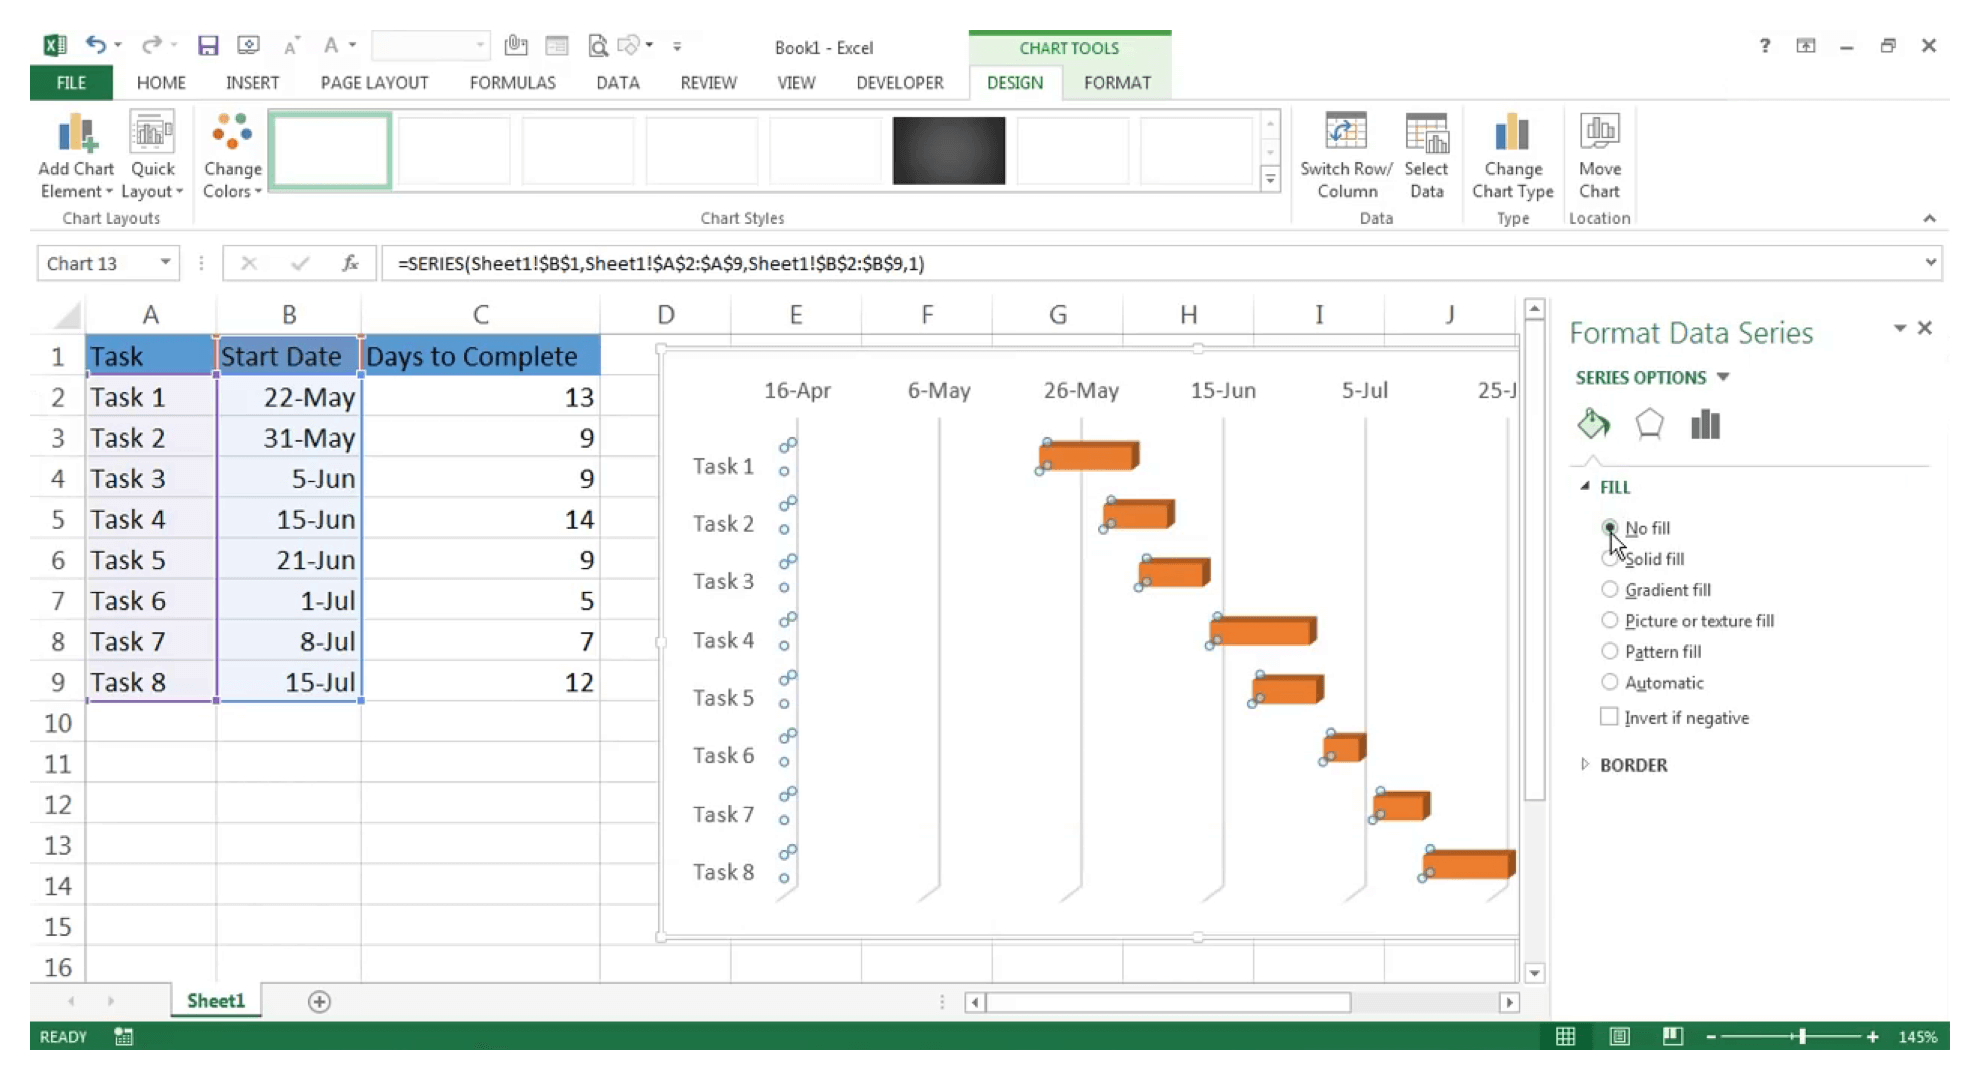Select the No fill radio button
1980x1080 pixels.
tap(1609, 527)
